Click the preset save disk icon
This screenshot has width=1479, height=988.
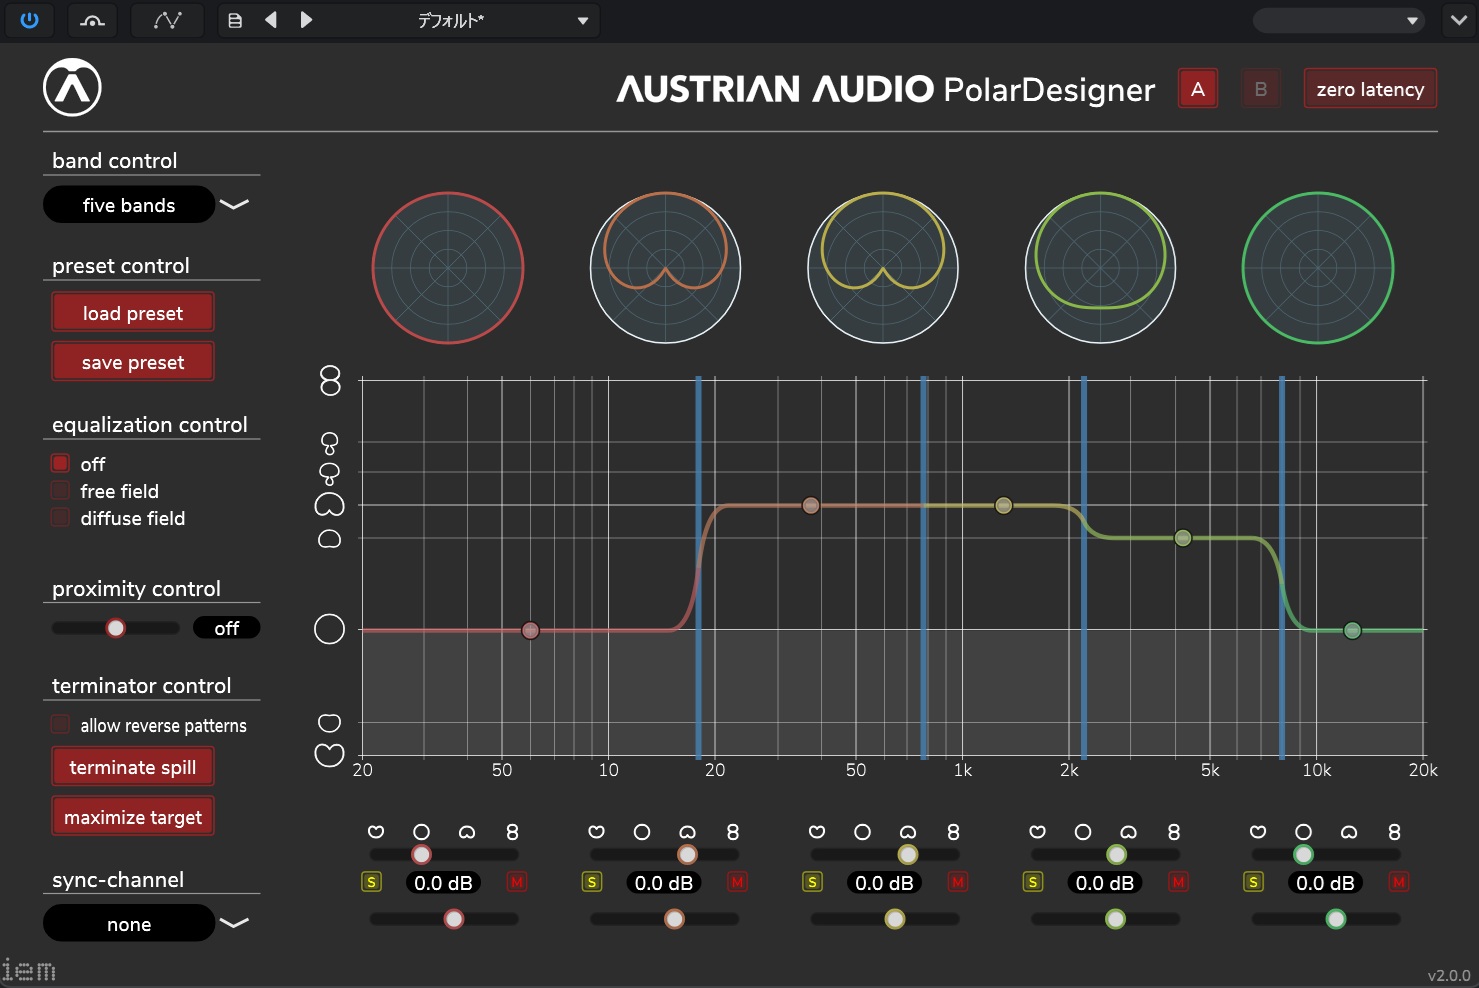point(235,20)
